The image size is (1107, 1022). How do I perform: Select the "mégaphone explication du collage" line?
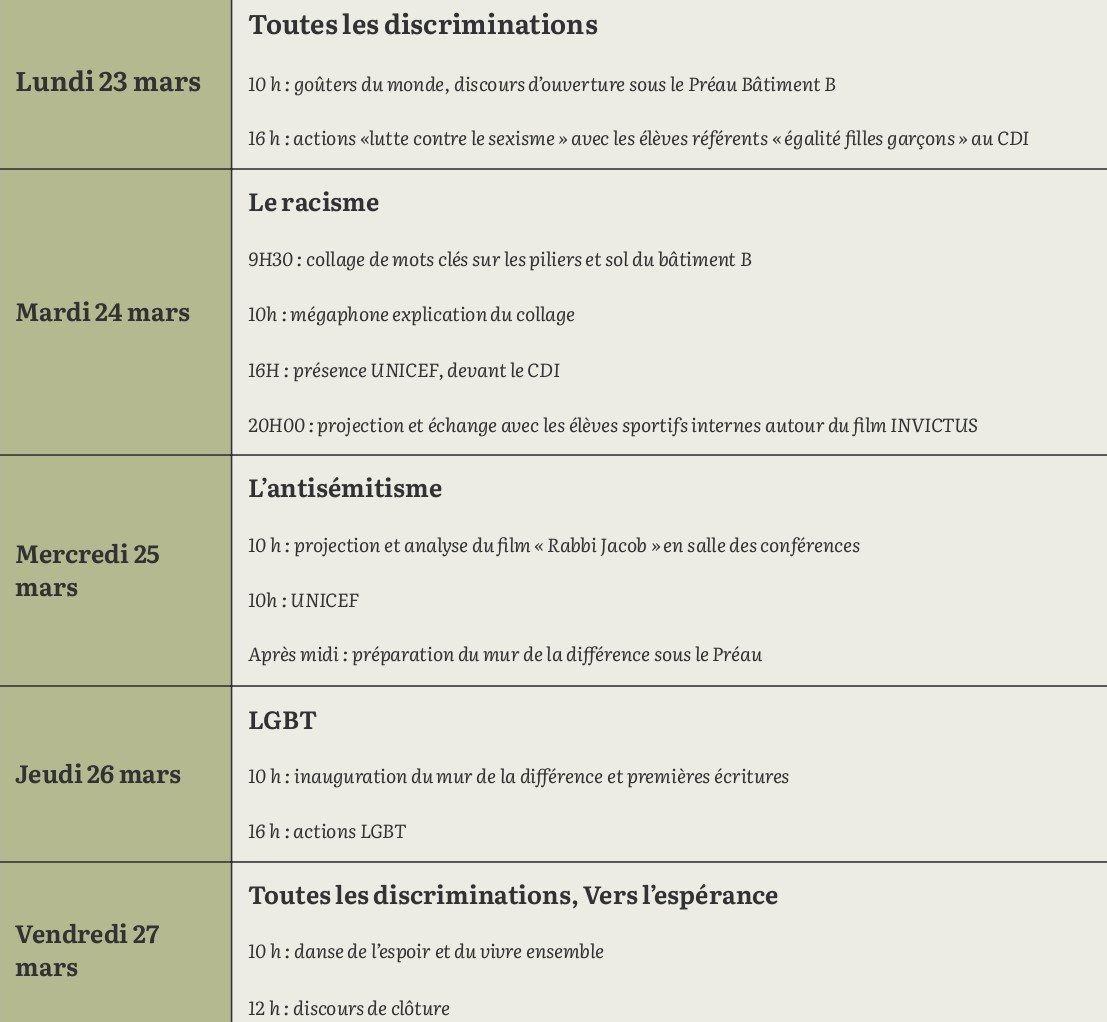pos(411,315)
